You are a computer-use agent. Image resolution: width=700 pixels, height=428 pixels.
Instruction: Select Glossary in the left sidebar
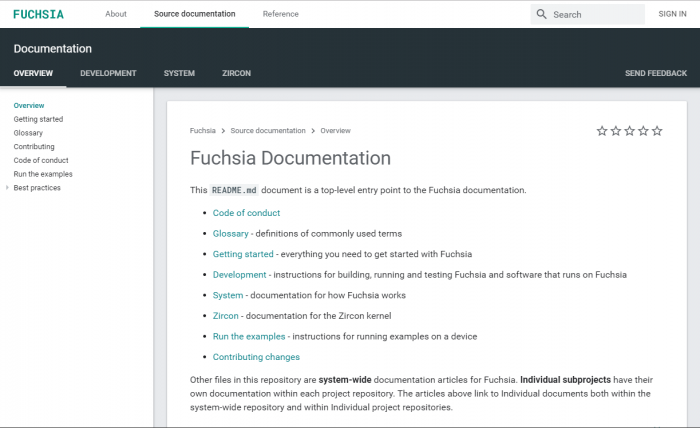(x=28, y=133)
